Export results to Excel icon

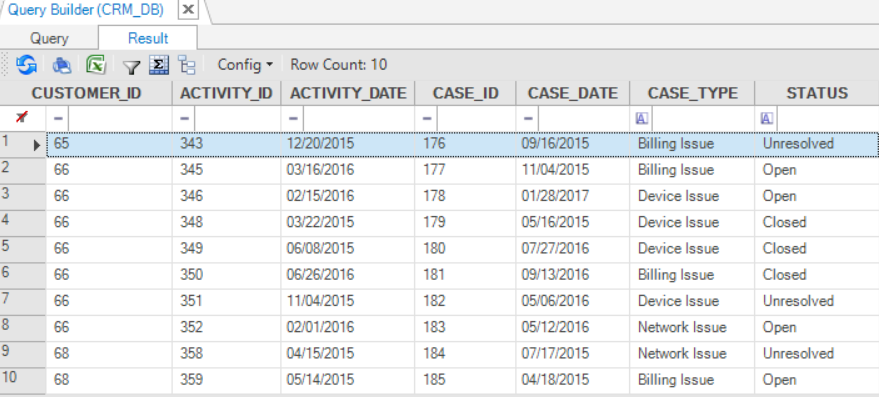[96, 65]
